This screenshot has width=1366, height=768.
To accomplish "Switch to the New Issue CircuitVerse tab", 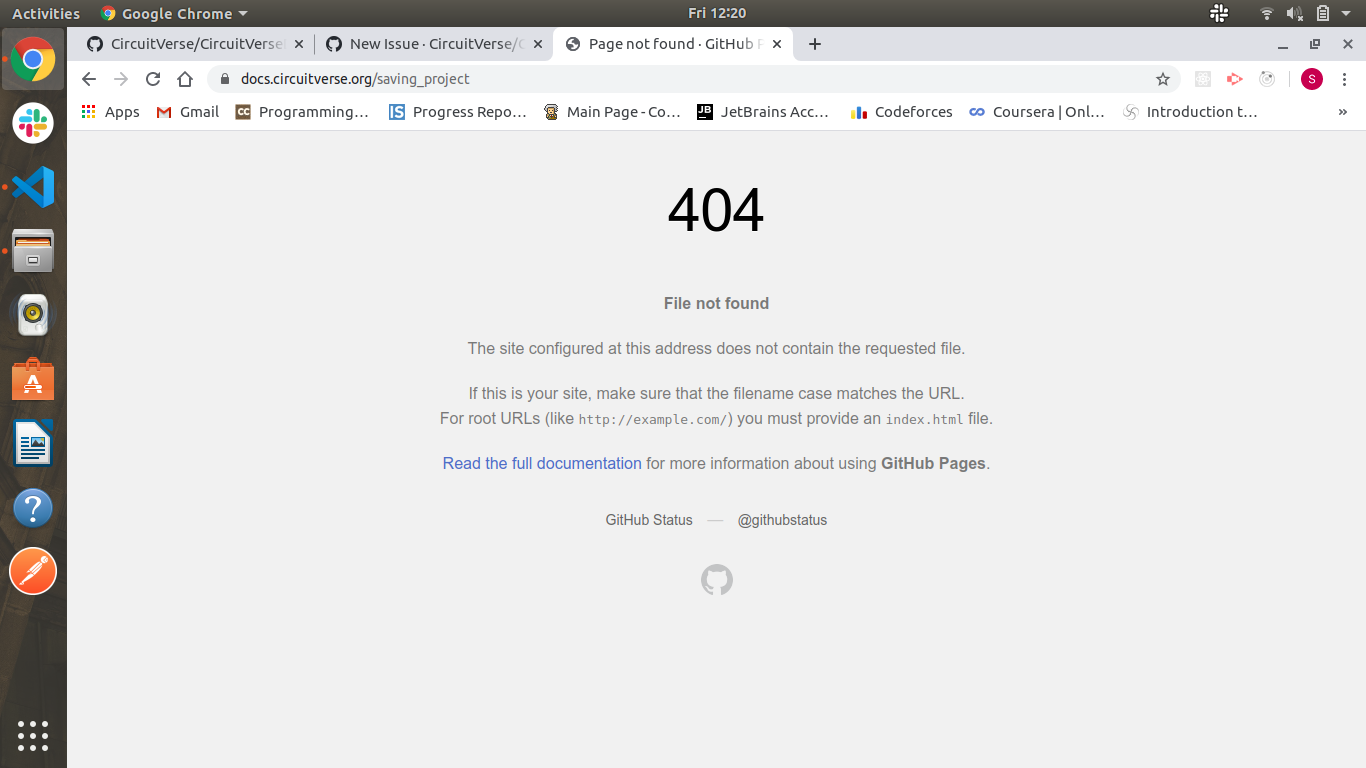I will coord(434,44).
